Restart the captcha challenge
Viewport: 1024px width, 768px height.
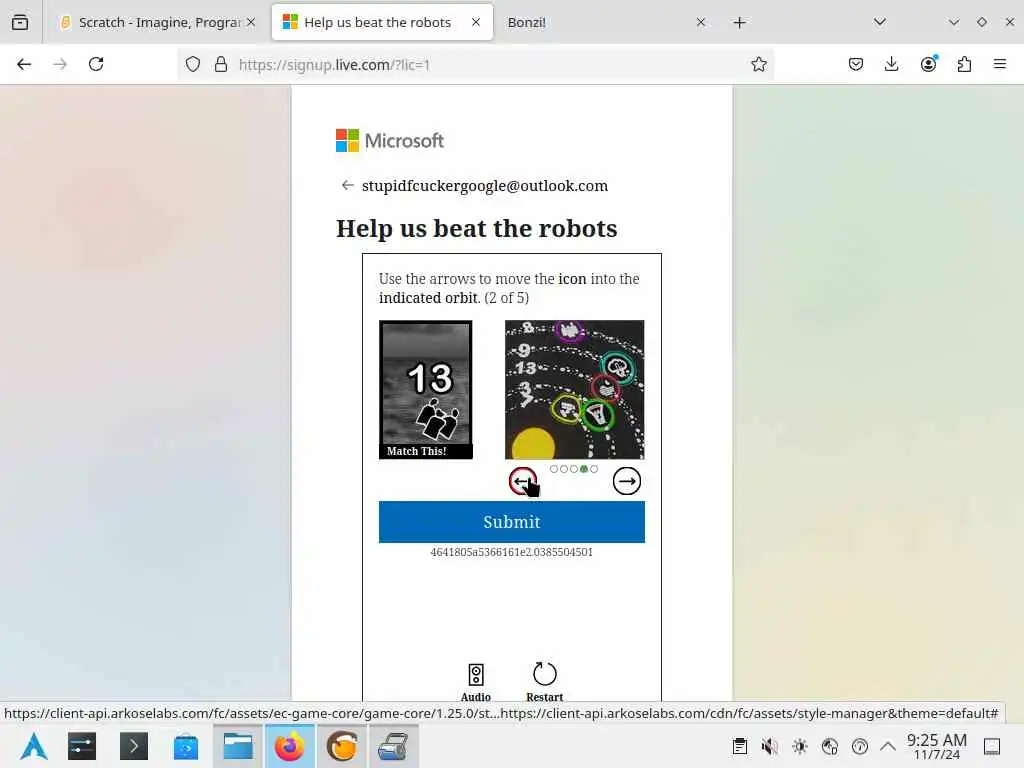(x=544, y=682)
